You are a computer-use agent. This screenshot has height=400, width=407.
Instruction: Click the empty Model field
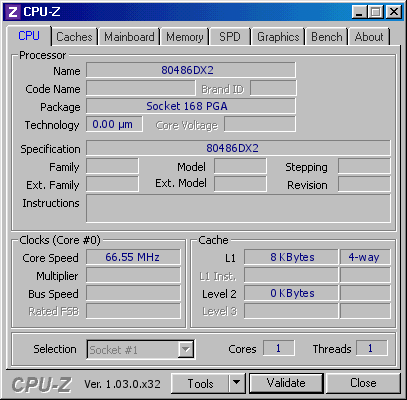[240, 166]
